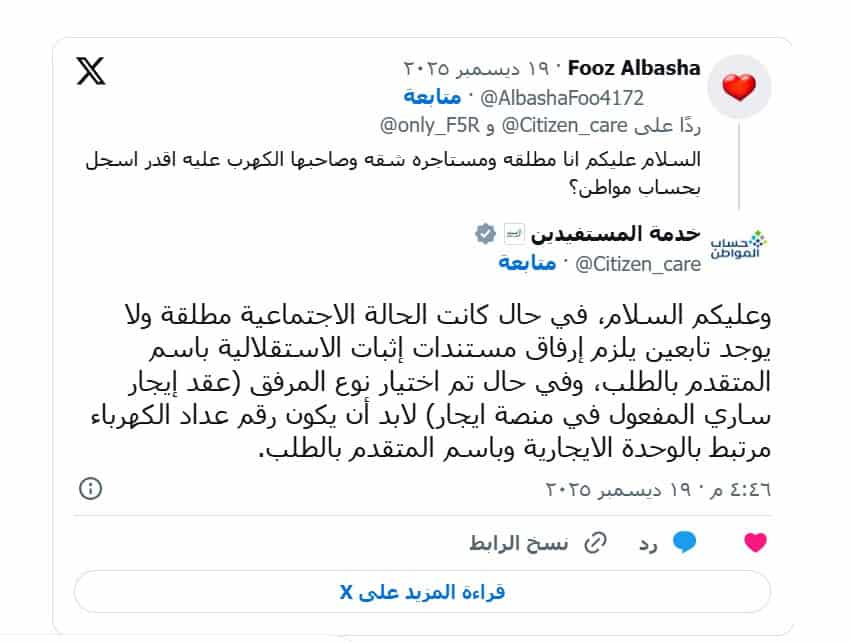Click the رد reply label
This screenshot has width=850, height=642.
[x=650, y=542]
